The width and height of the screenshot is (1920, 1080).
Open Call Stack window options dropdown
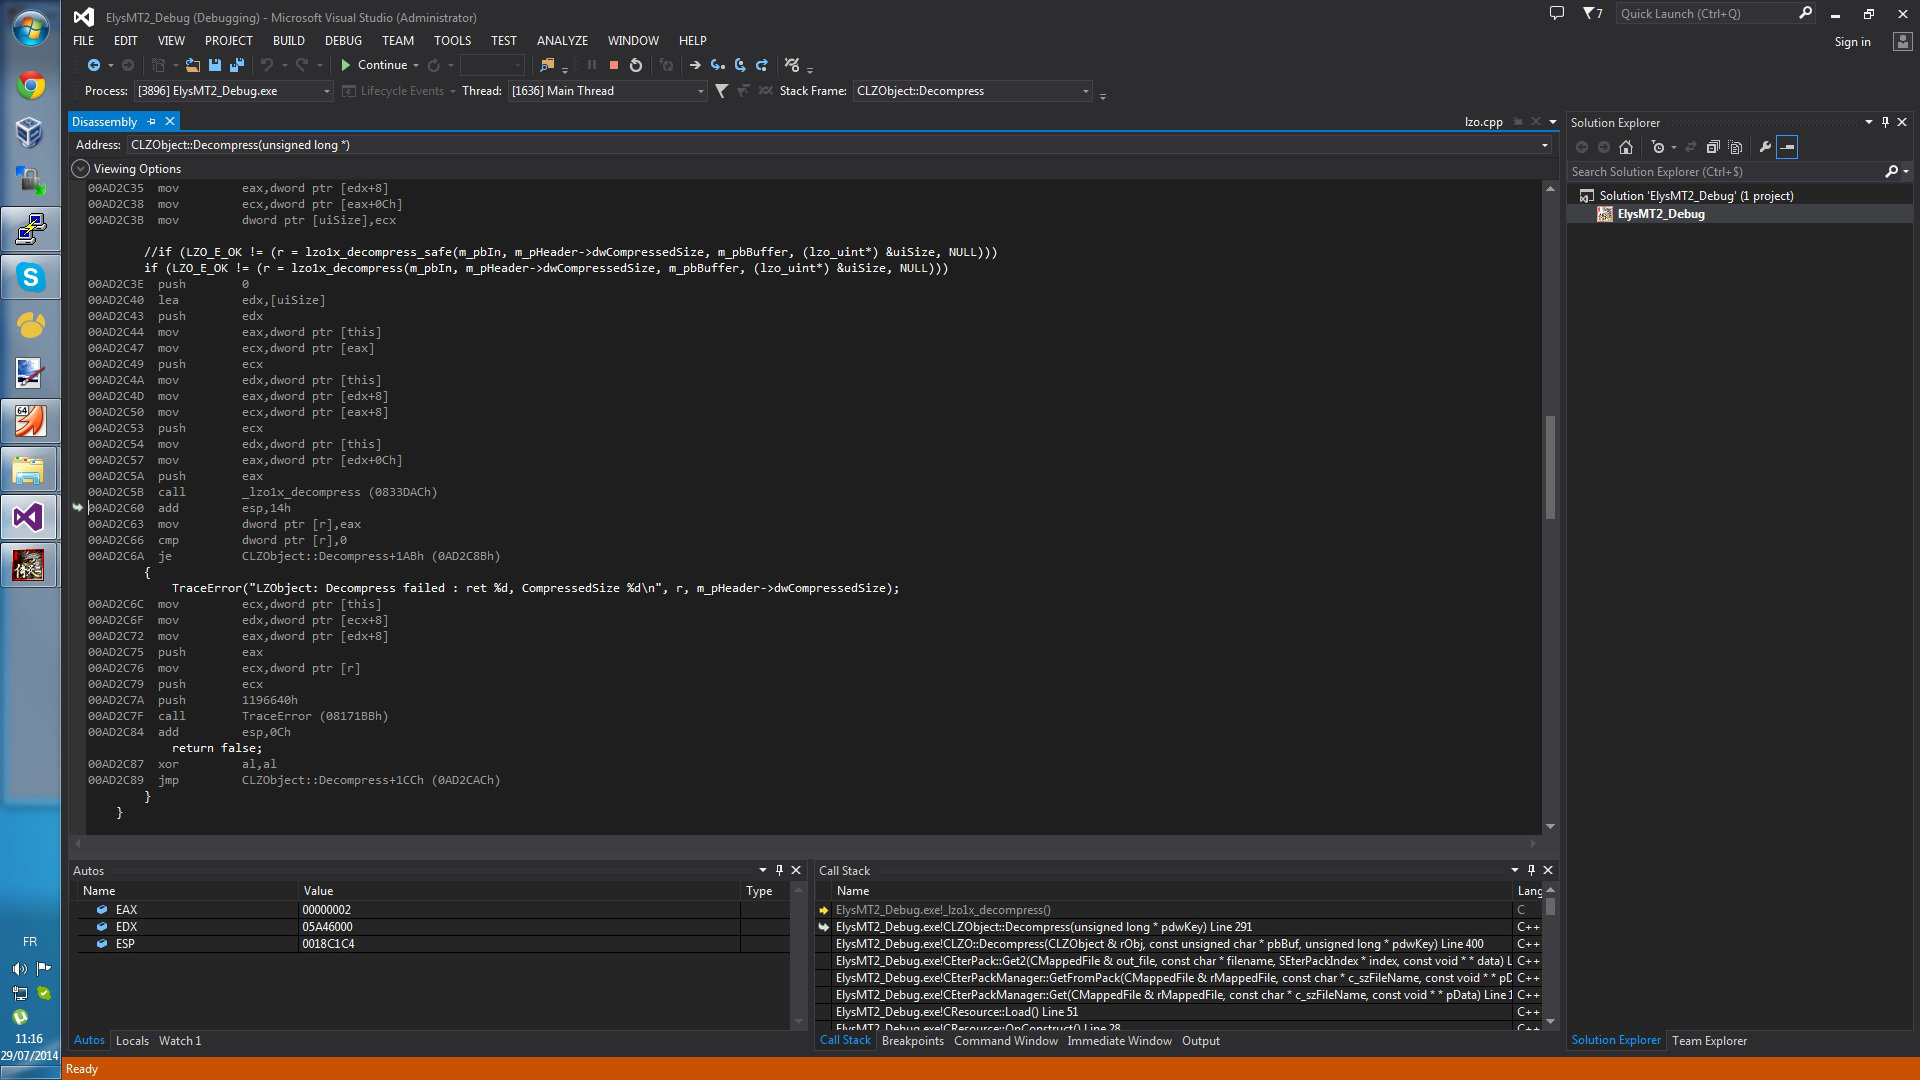click(1514, 870)
